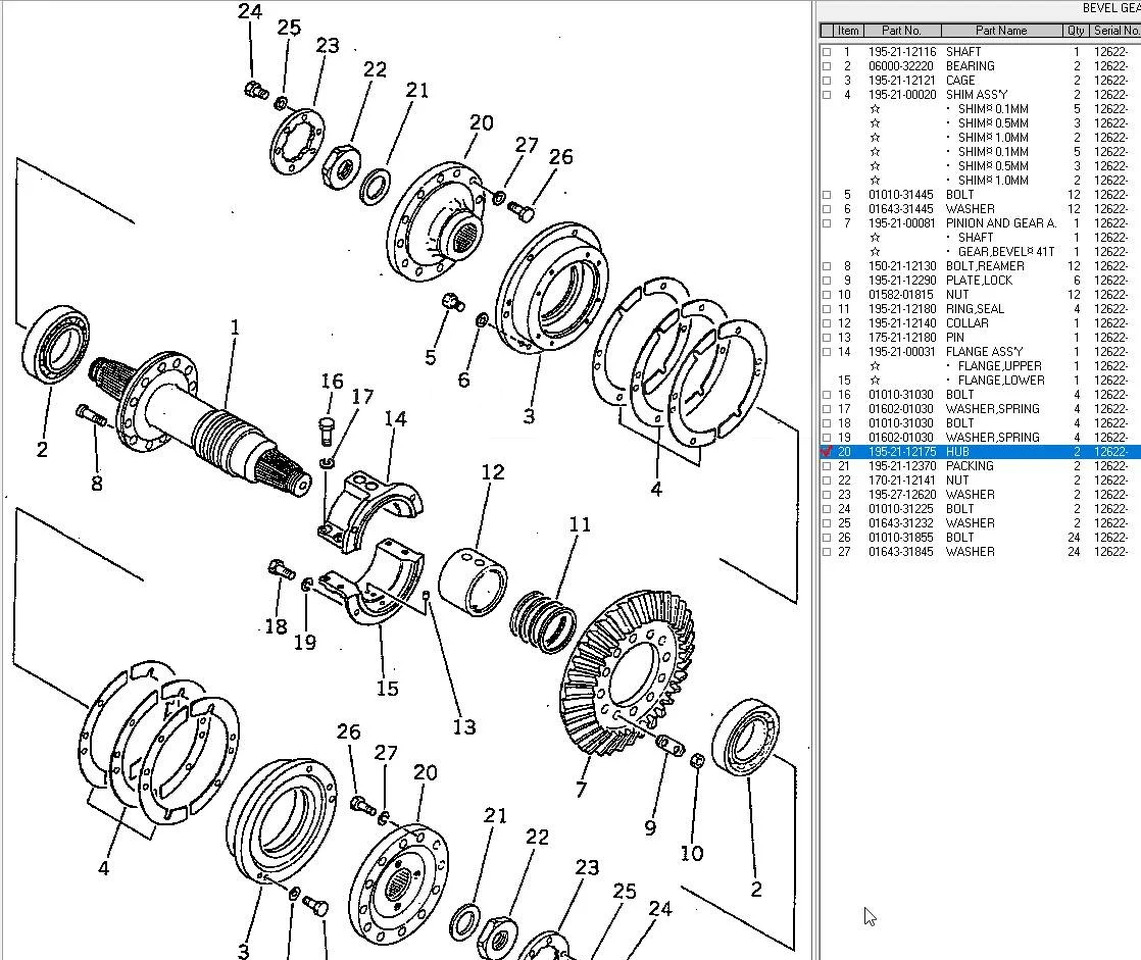Select the BEARING part name
The width and height of the screenshot is (1141, 960).
click(970, 66)
